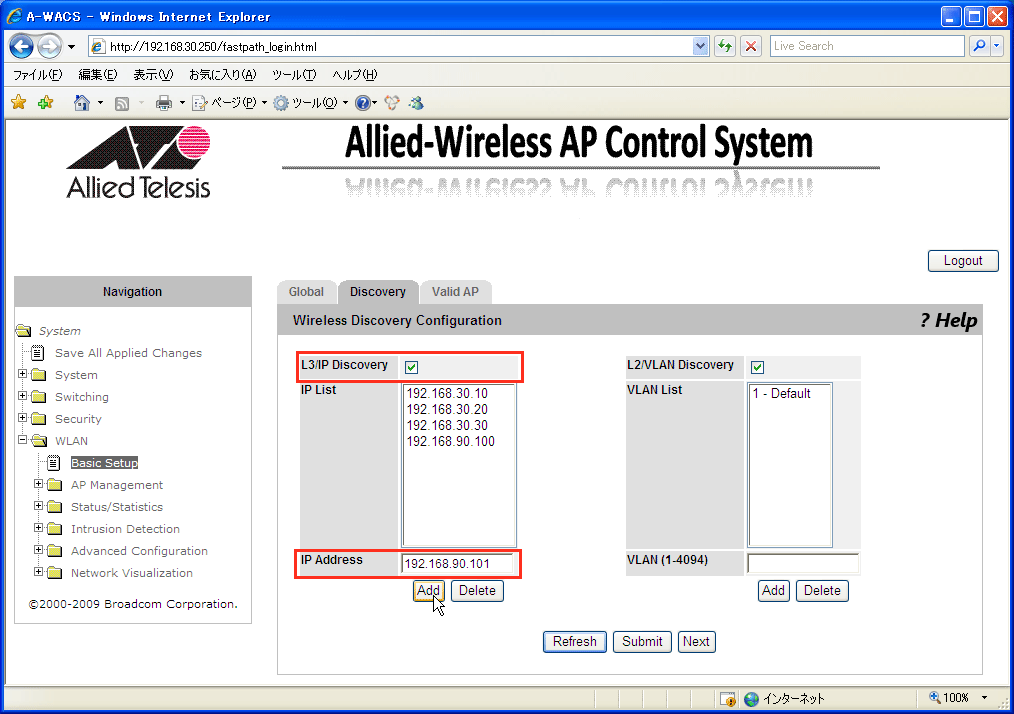Open the ? Help link
The image size is (1014, 714).
[948, 320]
